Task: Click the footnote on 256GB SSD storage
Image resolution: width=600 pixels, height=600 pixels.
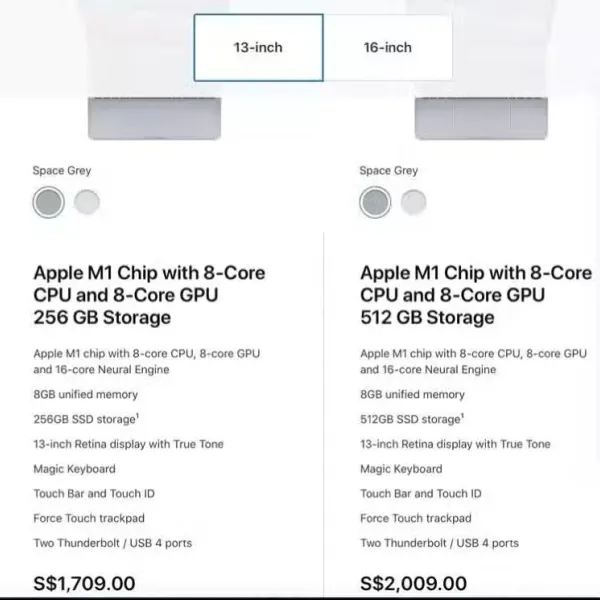Action: click(137, 415)
